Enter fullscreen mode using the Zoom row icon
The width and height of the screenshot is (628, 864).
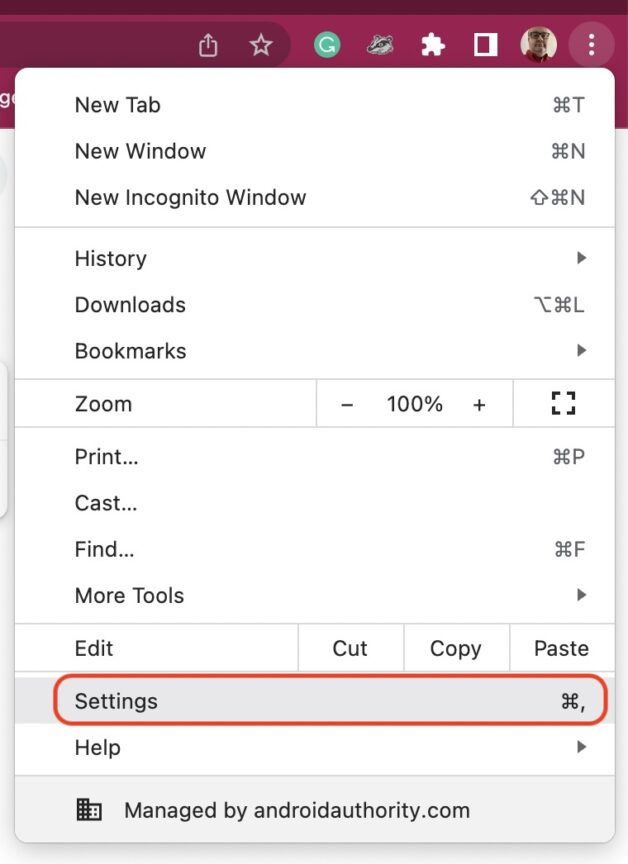(x=564, y=404)
